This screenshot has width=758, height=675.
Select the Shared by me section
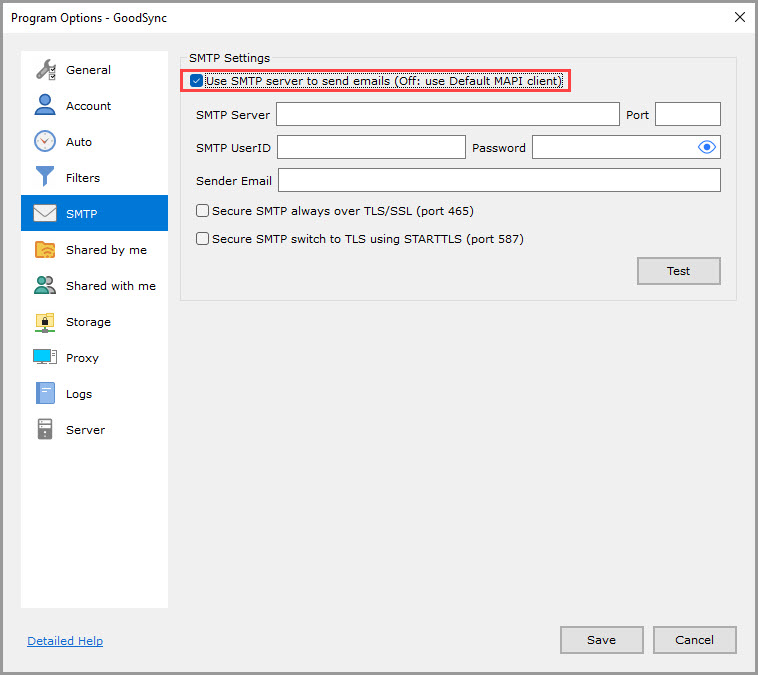coord(94,249)
